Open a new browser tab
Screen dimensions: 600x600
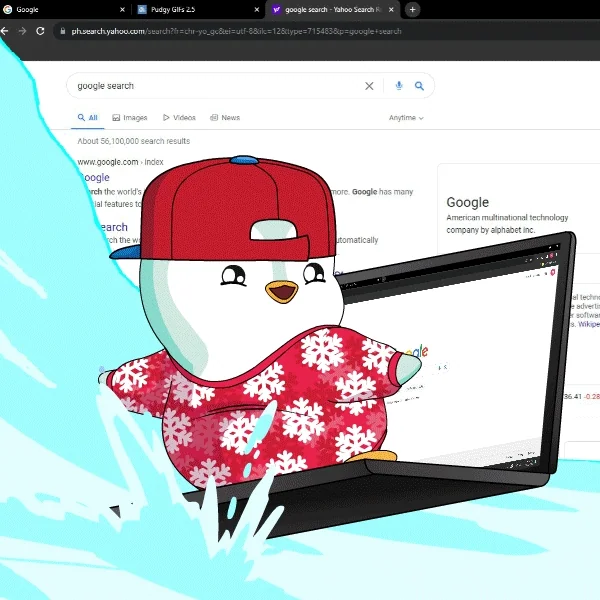point(412,10)
